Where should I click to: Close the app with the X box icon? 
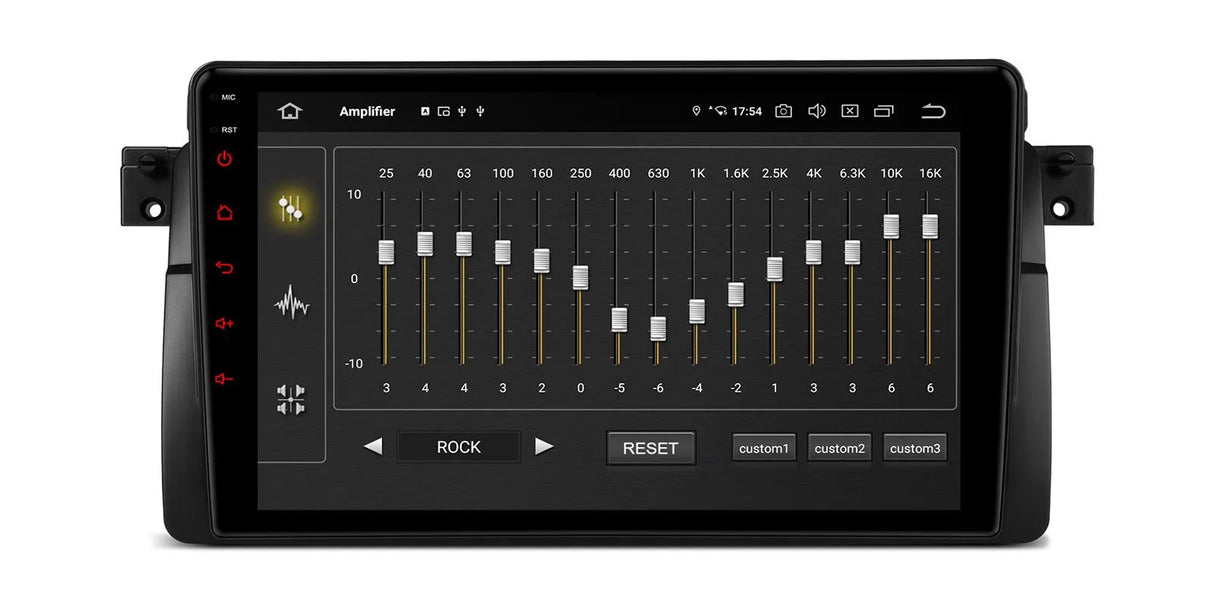point(850,111)
